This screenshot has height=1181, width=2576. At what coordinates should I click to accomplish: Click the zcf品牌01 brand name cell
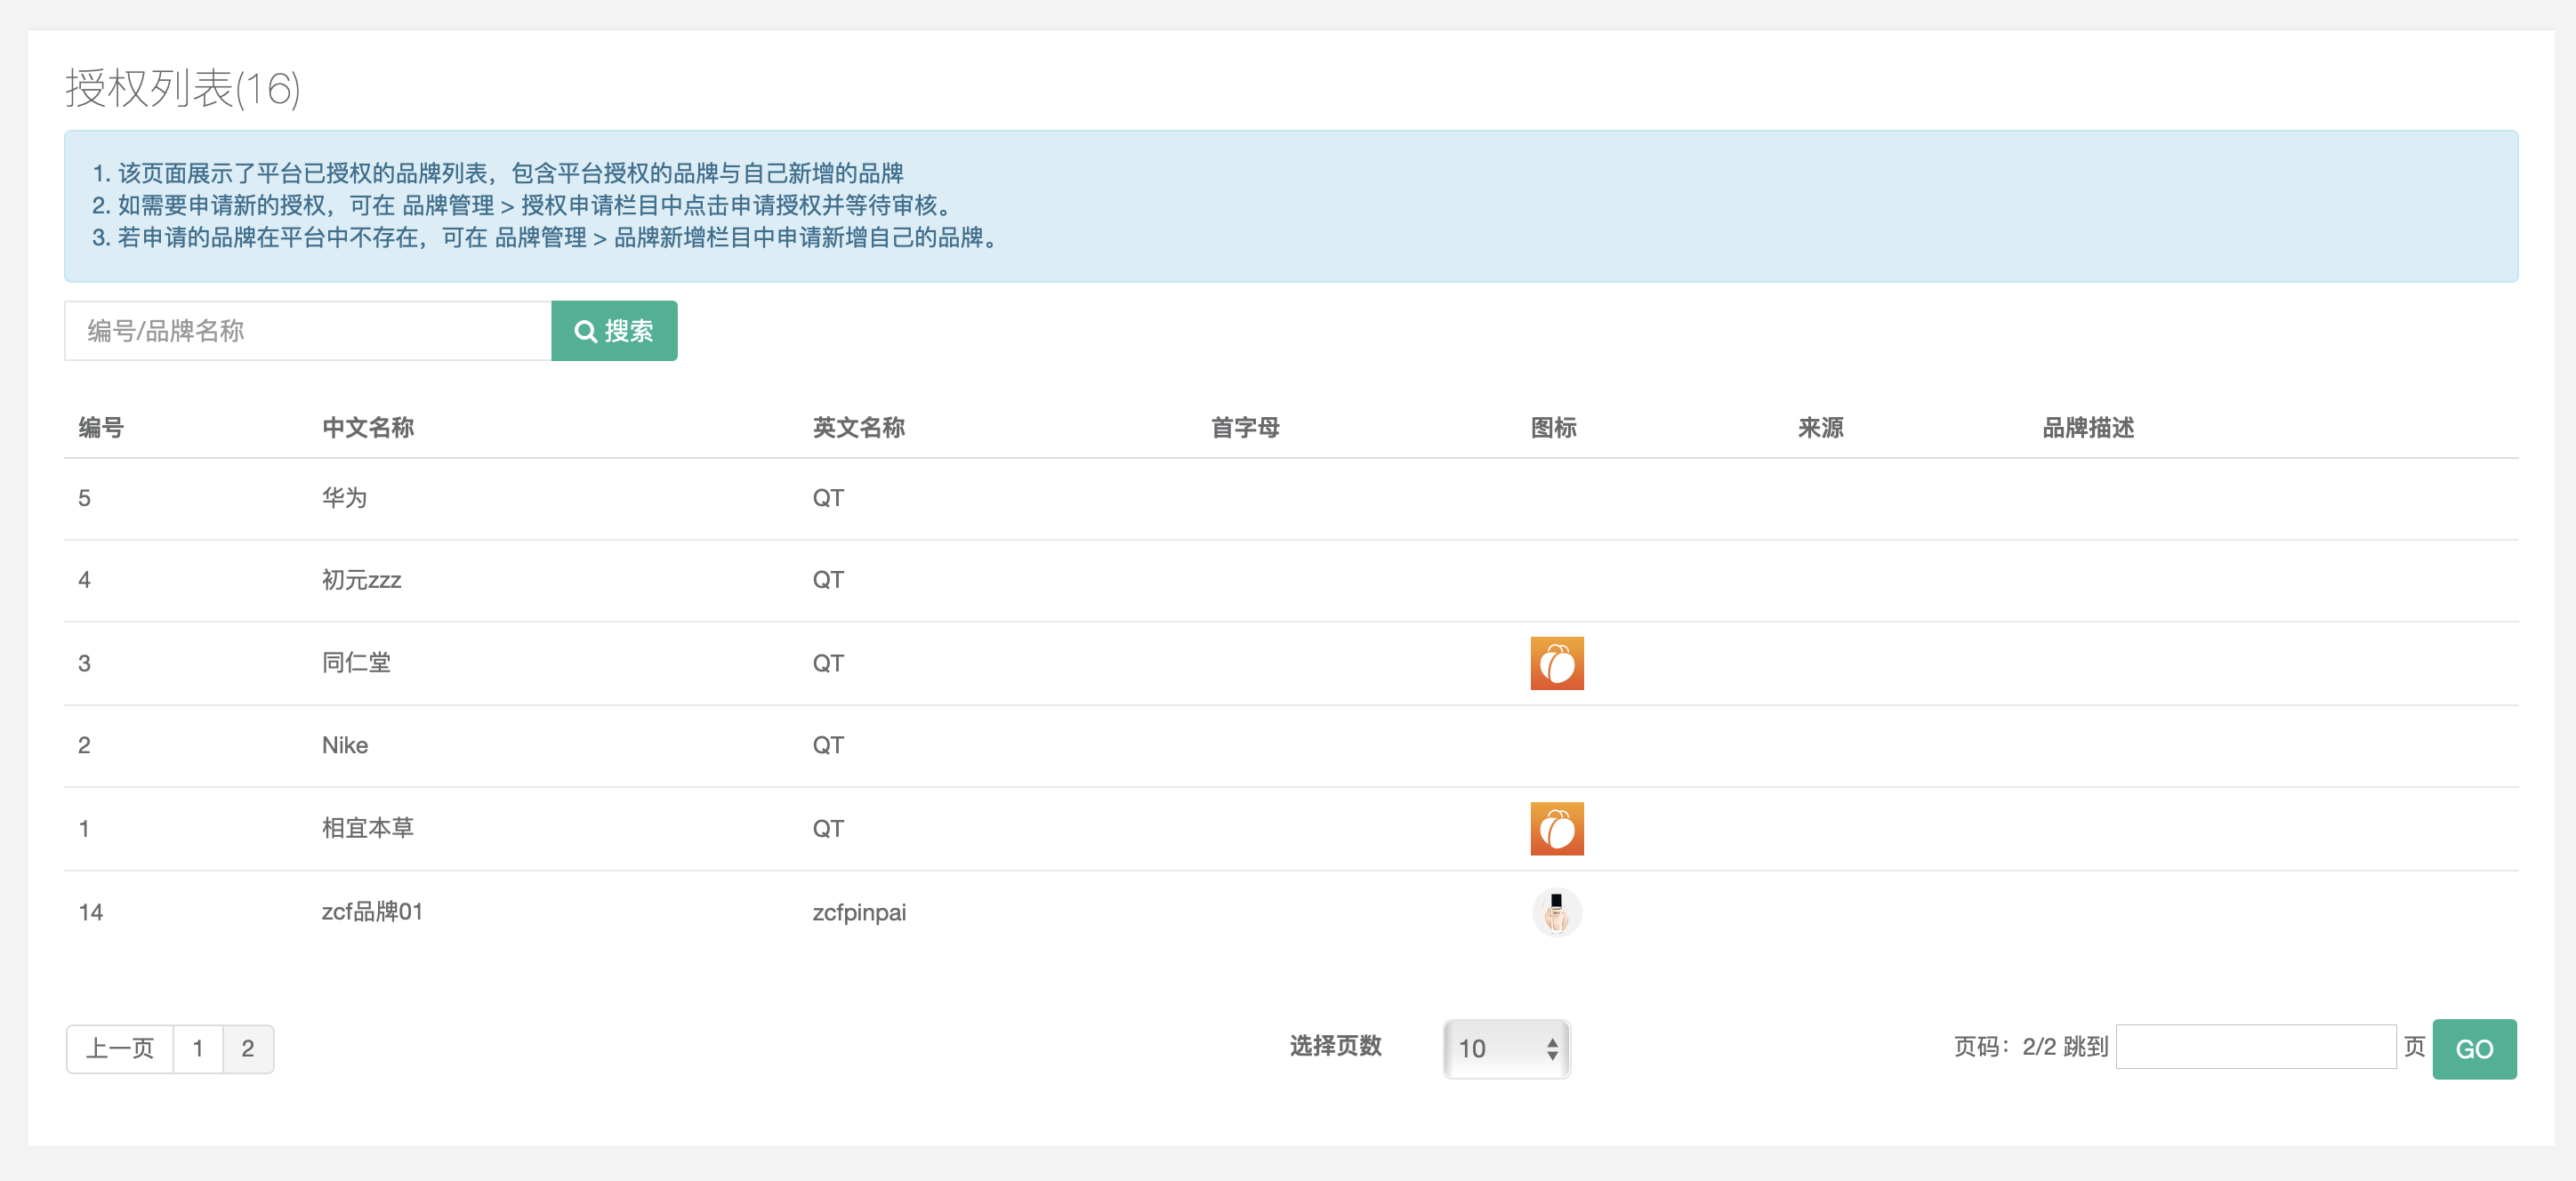[372, 912]
